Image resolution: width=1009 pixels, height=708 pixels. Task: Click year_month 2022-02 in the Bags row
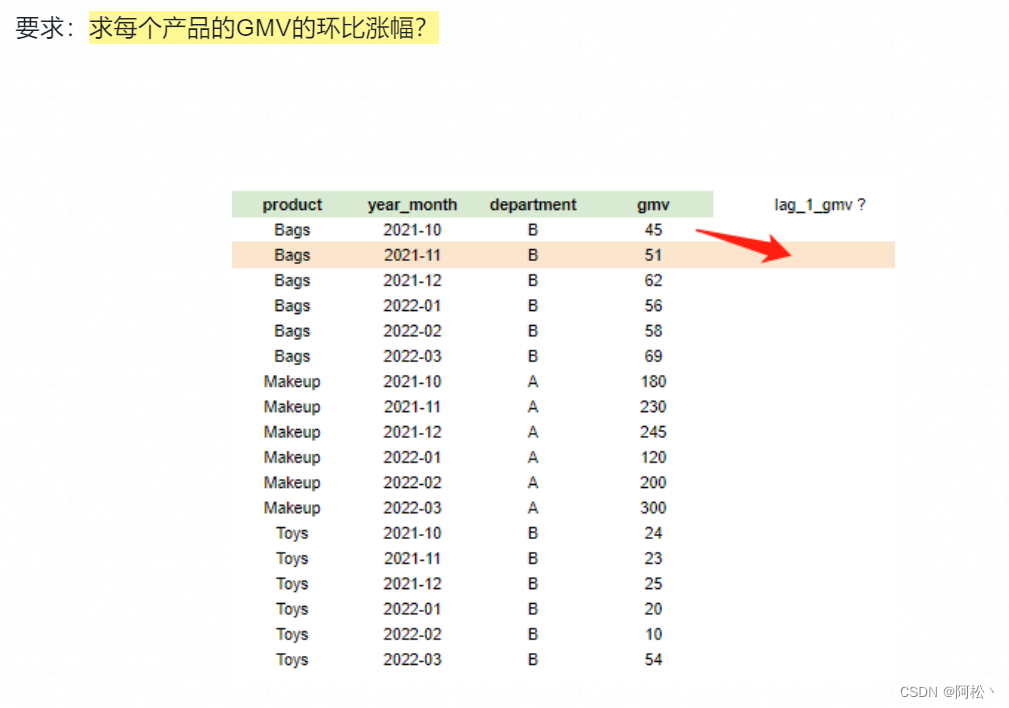(412, 331)
